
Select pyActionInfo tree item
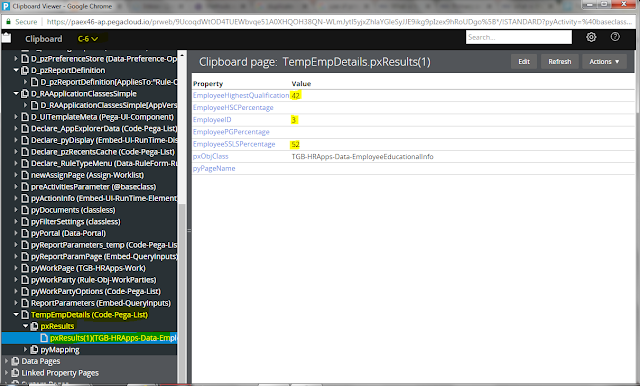pyautogui.click(x=104, y=198)
